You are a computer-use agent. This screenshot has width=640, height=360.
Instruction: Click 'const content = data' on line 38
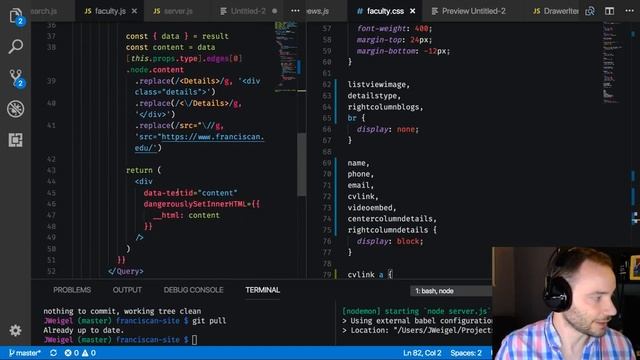pos(171,47)
